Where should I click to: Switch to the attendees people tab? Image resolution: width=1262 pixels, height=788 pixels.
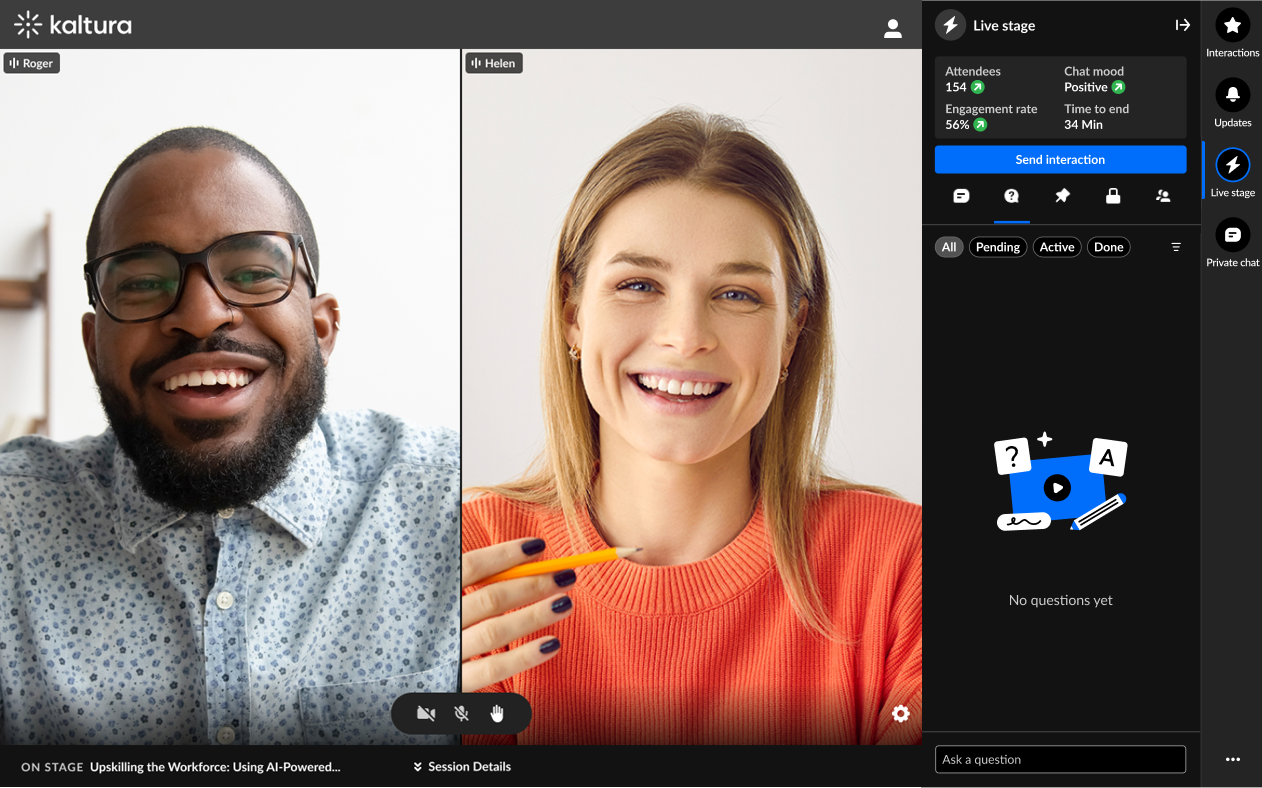1163,196
